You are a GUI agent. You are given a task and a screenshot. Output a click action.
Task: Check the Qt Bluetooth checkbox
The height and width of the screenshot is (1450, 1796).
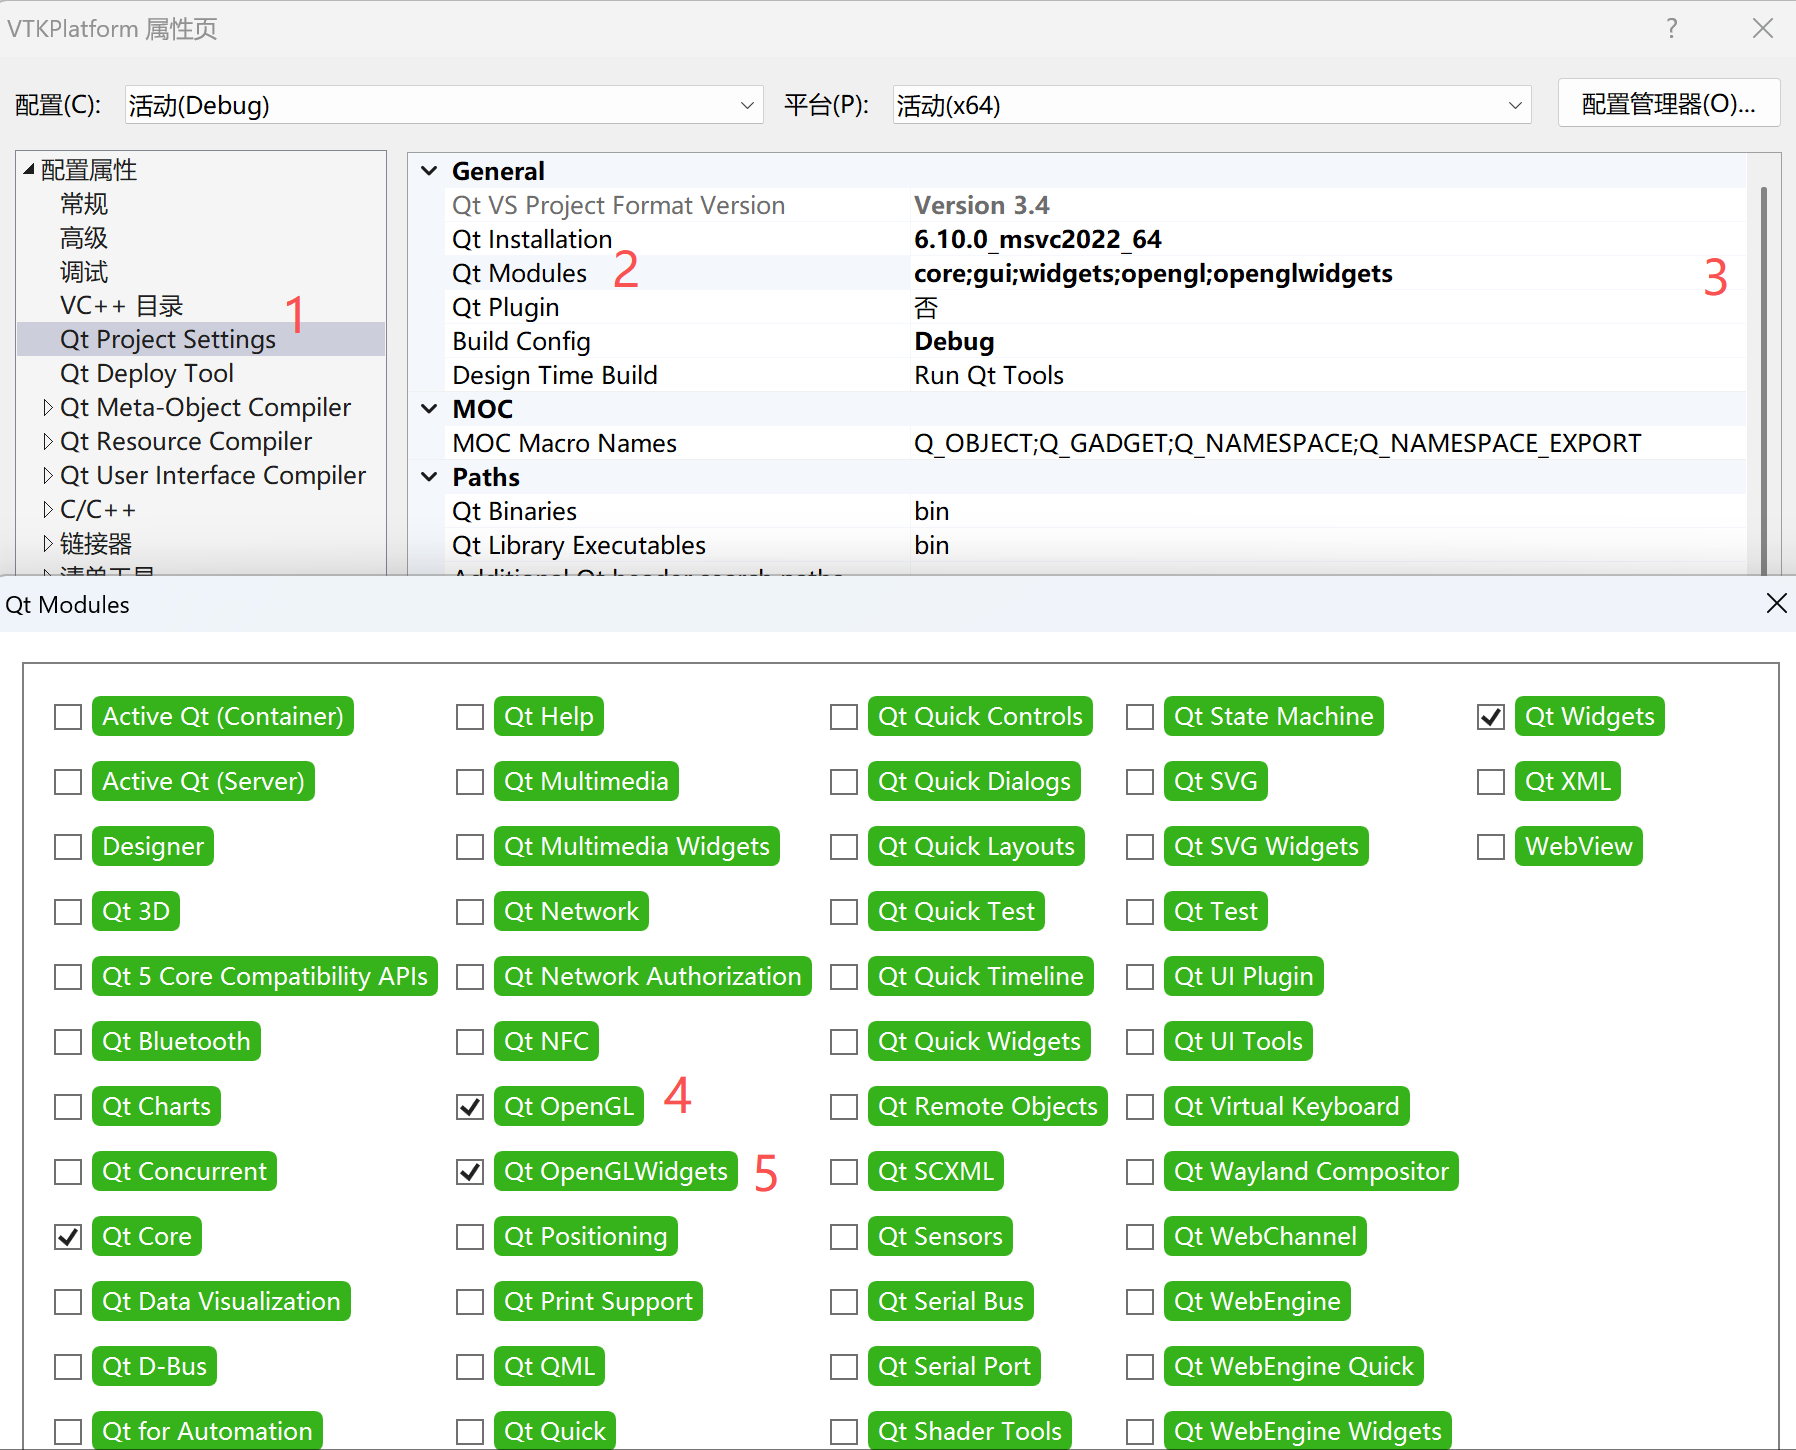(68, 1042)
